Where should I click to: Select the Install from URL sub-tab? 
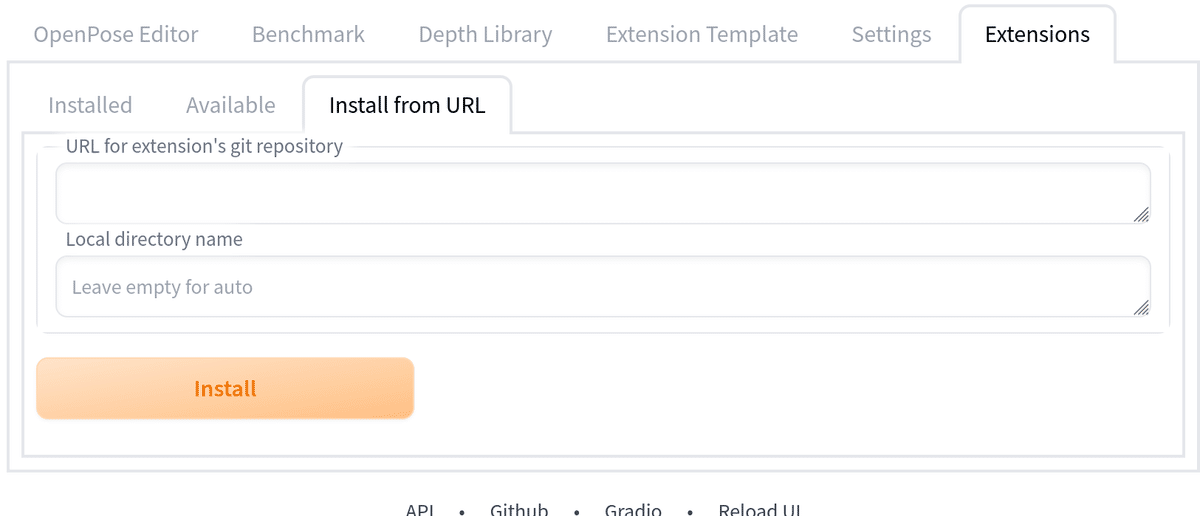pos(407,105)
